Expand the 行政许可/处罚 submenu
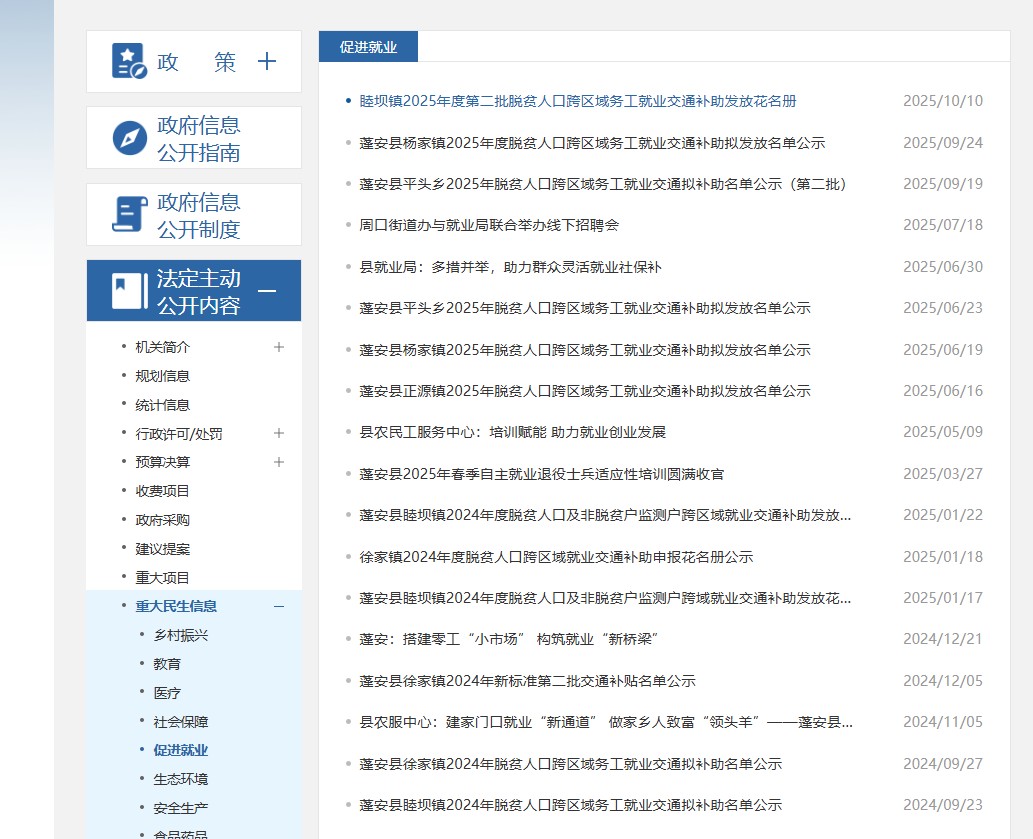Viewport: 1033px width, 839px height. click(x=279, y=433)
